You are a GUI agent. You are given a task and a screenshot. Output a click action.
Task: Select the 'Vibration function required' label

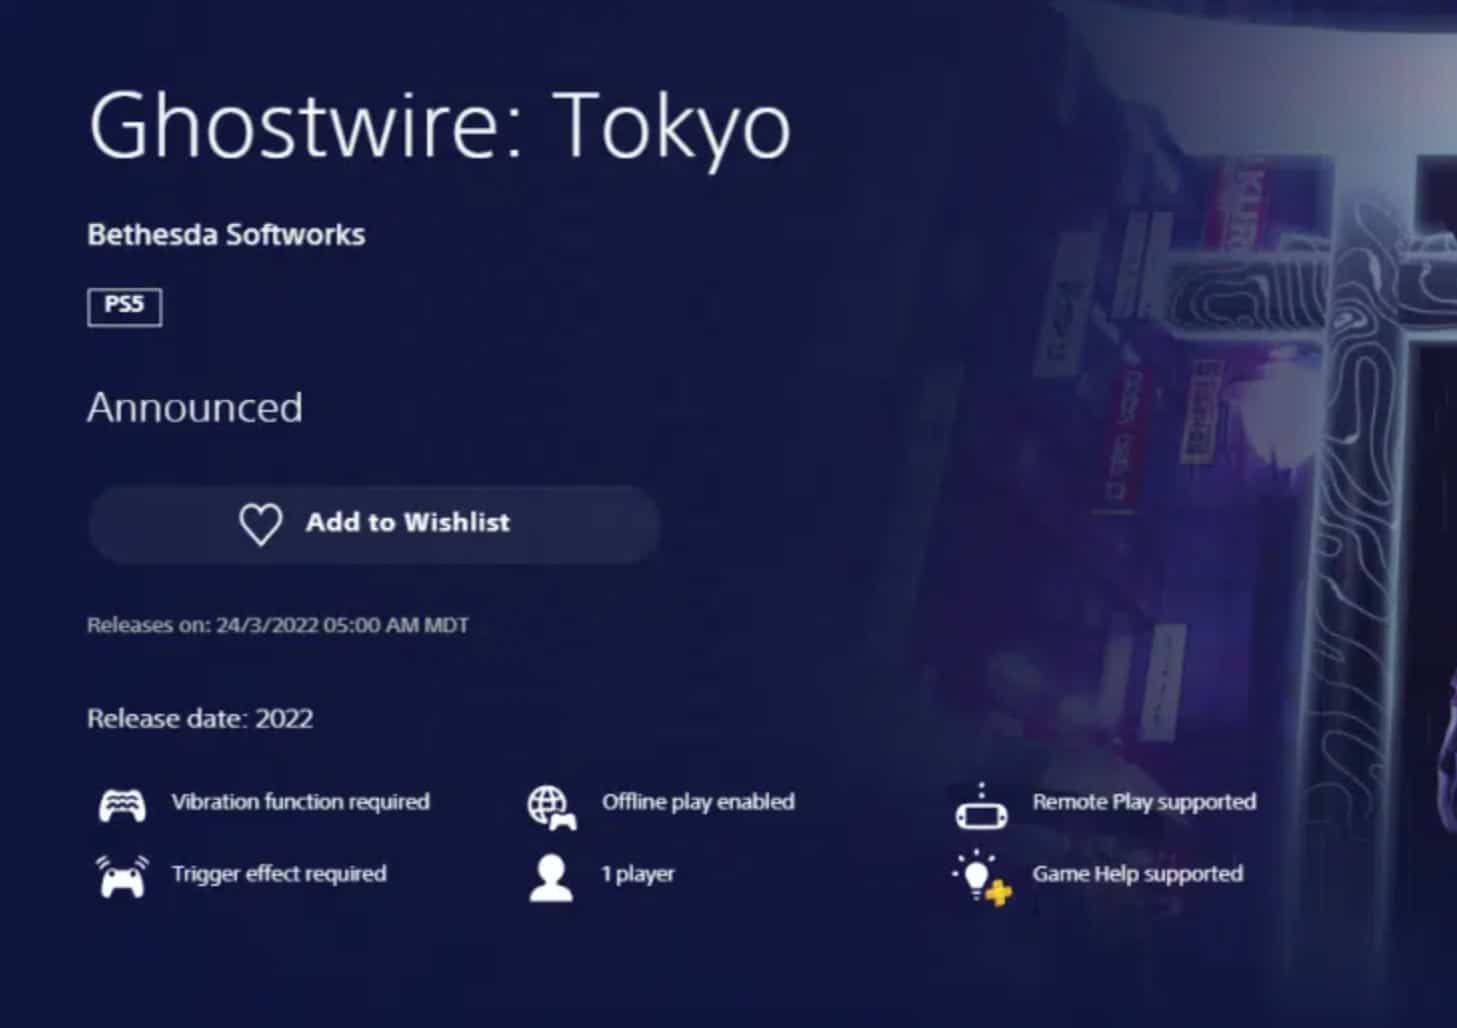(x=300, y=802)
